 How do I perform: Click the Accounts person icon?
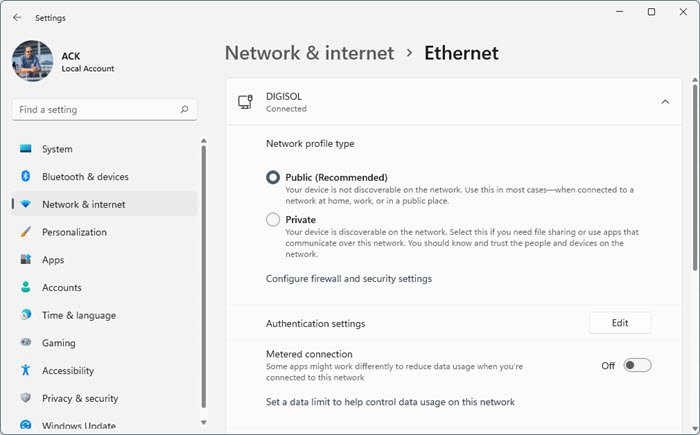[x=26, y=288]
